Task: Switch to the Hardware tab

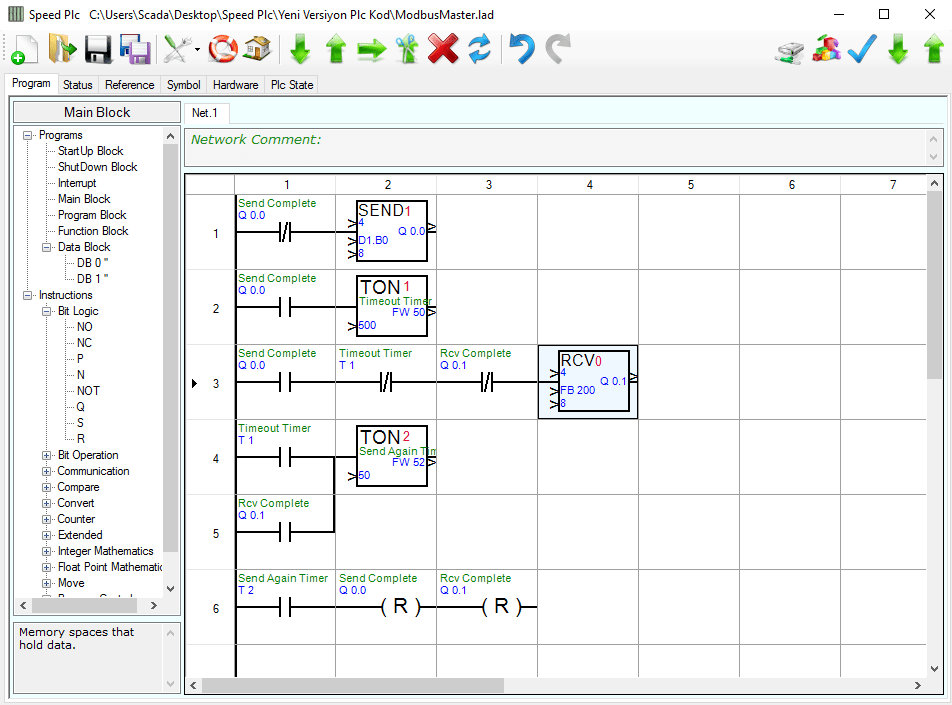Action: [x=236, y=85]
